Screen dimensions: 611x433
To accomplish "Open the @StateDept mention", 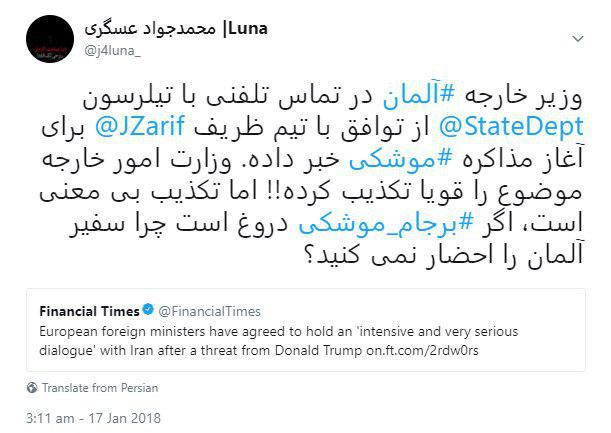I will pyautogui.click(x=511, y=127).
